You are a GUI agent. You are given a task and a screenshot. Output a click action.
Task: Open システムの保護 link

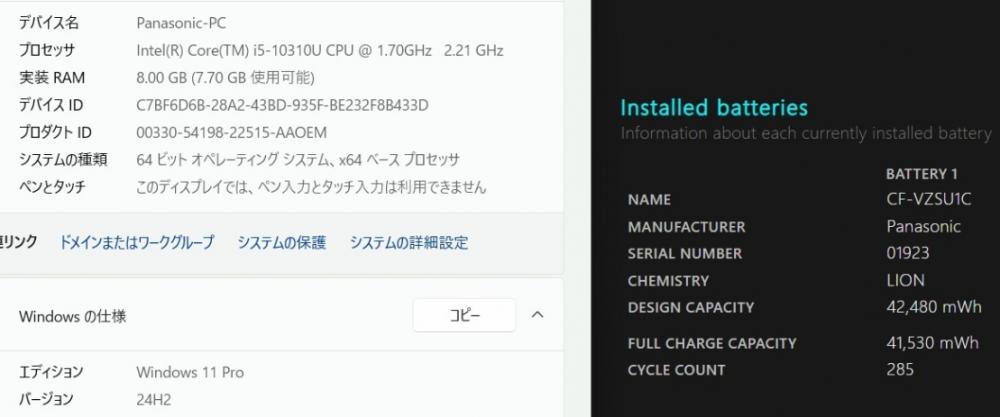(x=282, y=242)
